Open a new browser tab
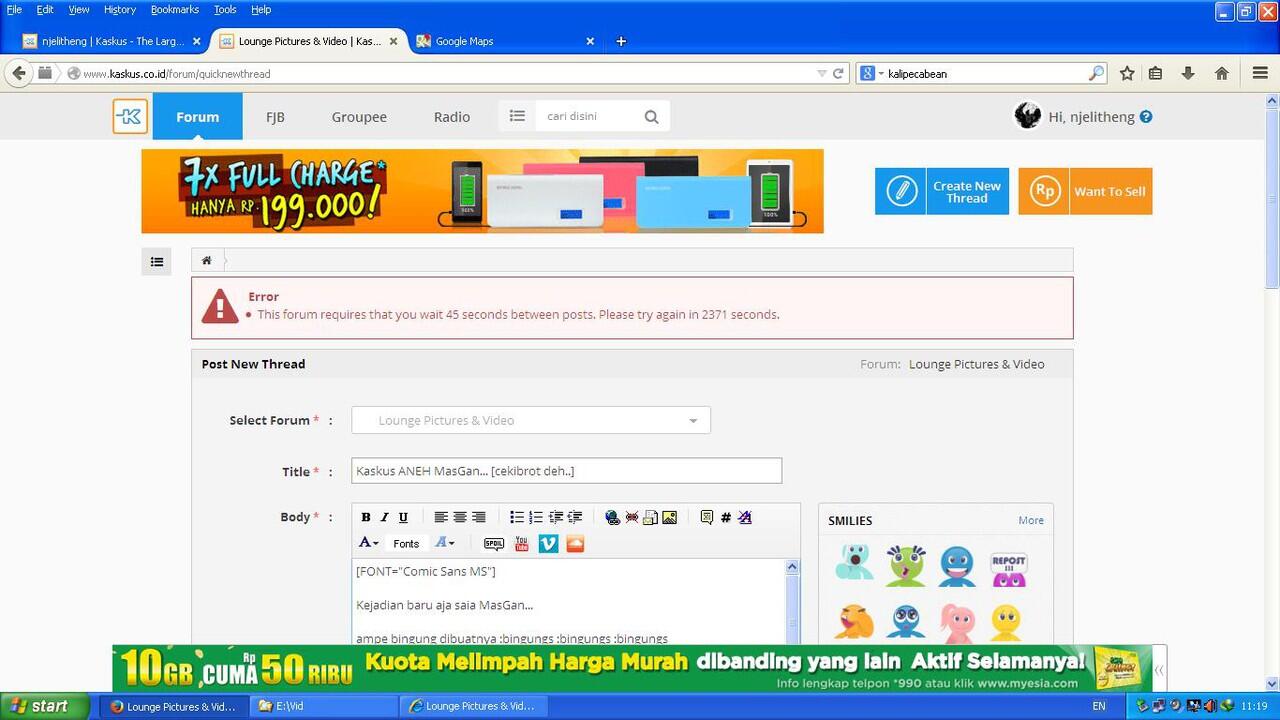Screen dimensions: 1280x720 621,41
